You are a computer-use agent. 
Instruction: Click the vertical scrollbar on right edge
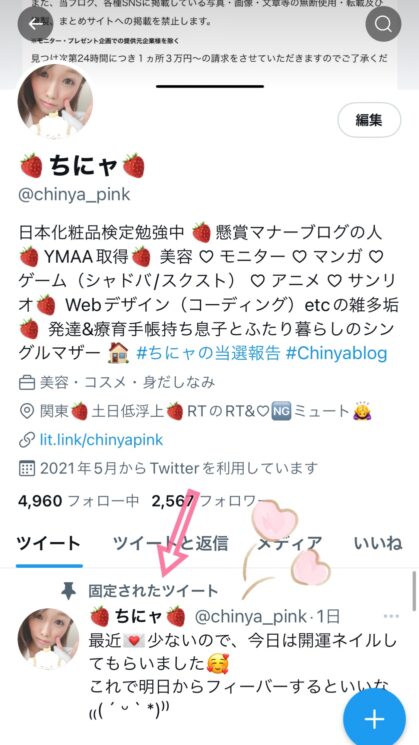tap(414, 590)
